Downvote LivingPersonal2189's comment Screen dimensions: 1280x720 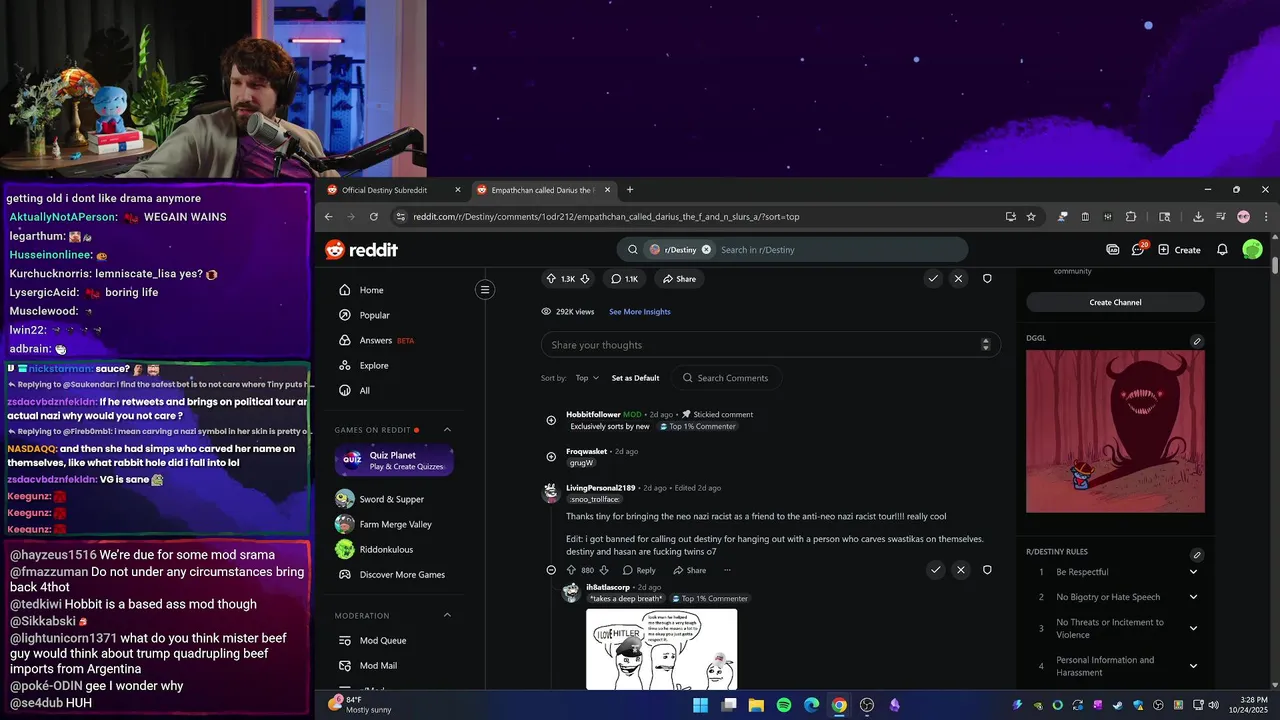click(604, 570)
